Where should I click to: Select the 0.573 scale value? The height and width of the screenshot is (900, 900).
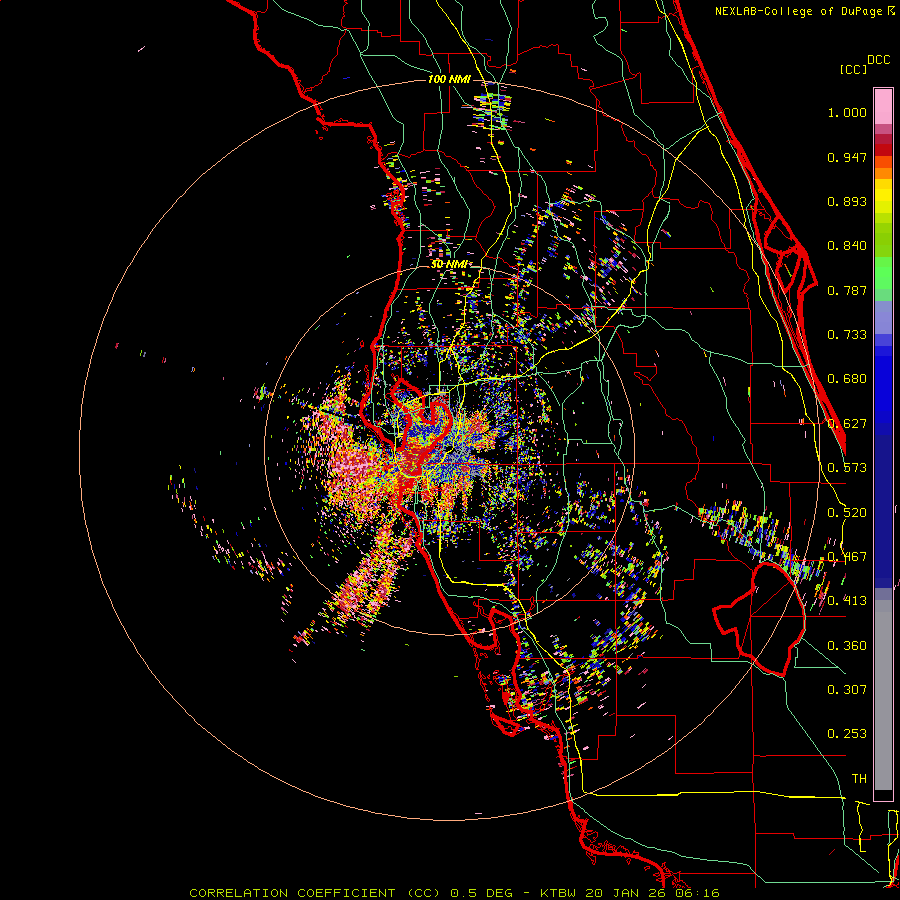[x=847, y=468]
